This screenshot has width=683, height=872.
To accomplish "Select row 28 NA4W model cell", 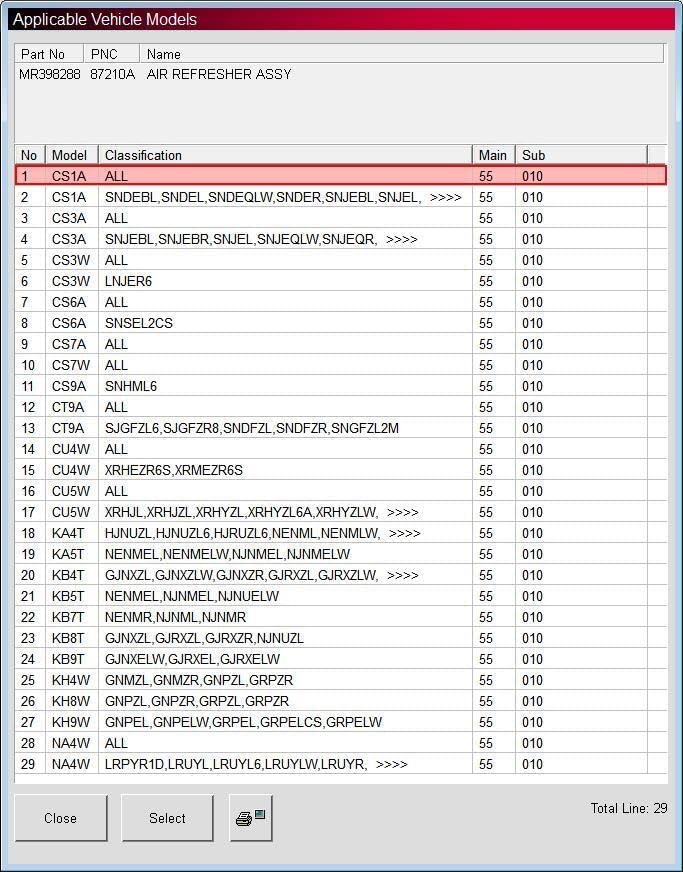I will pos(71,744).
